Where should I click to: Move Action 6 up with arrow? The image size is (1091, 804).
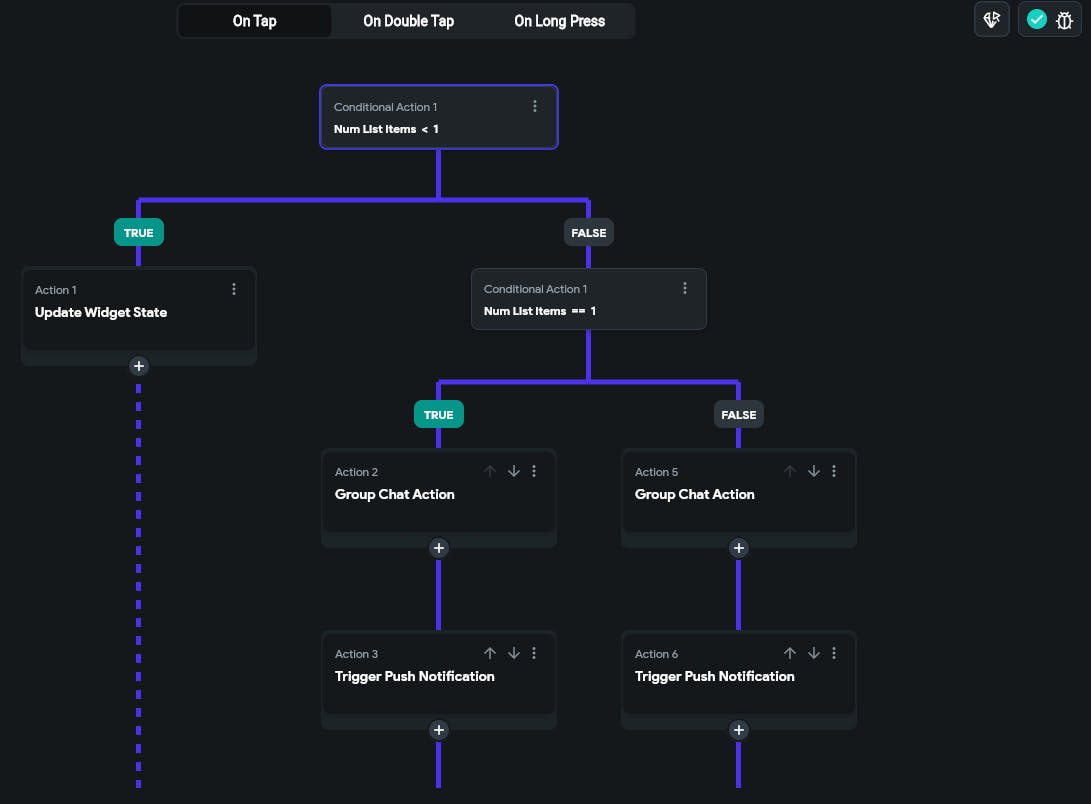click(x=790, y=653)
